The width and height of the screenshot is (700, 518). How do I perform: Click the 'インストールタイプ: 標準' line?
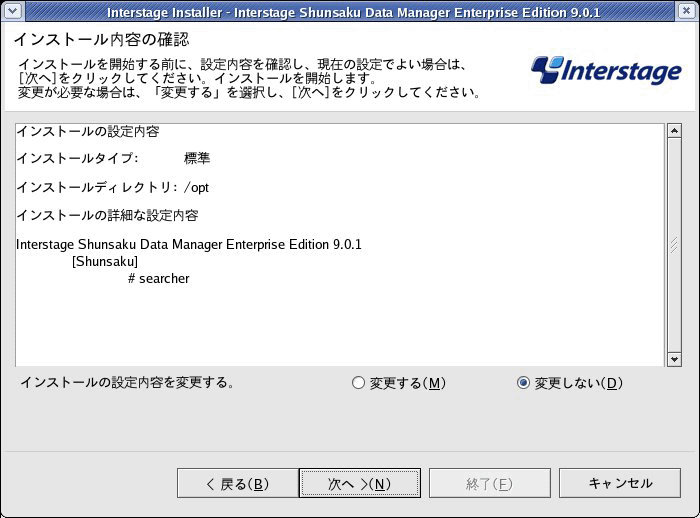tap(113, 158)
